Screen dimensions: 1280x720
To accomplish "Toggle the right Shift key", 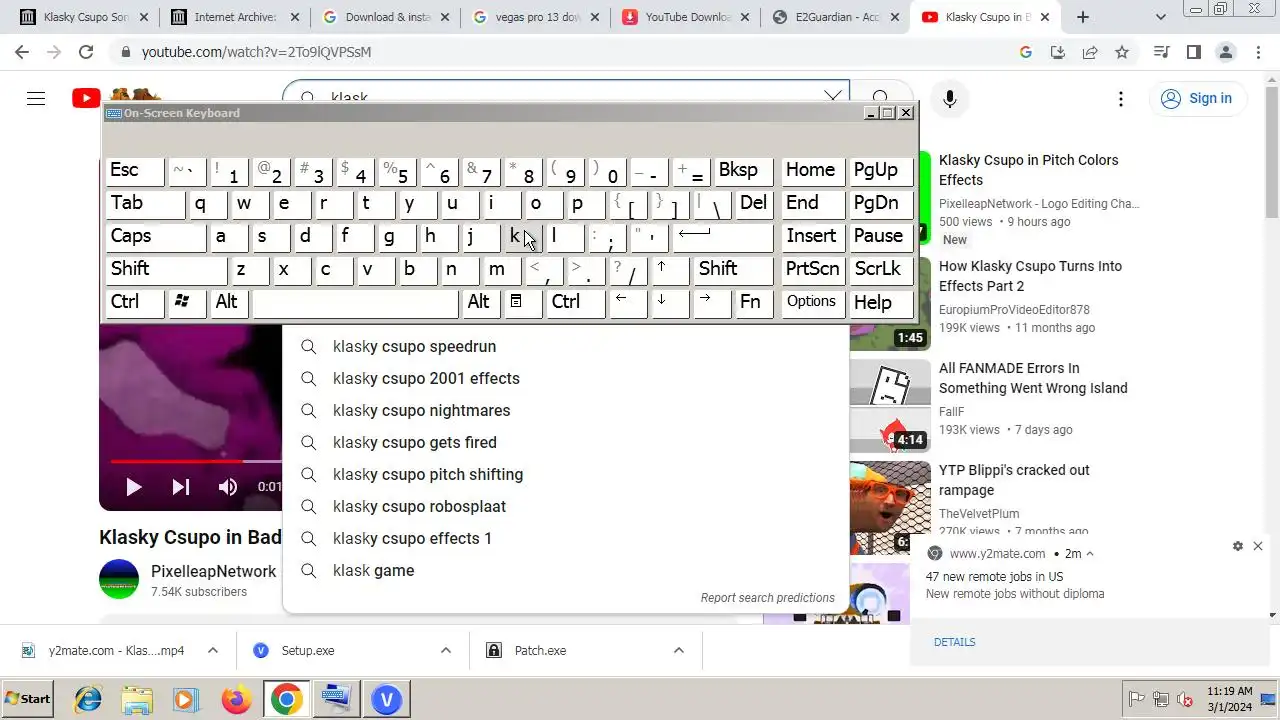I will pyautogui.click(x=733, y=269).
